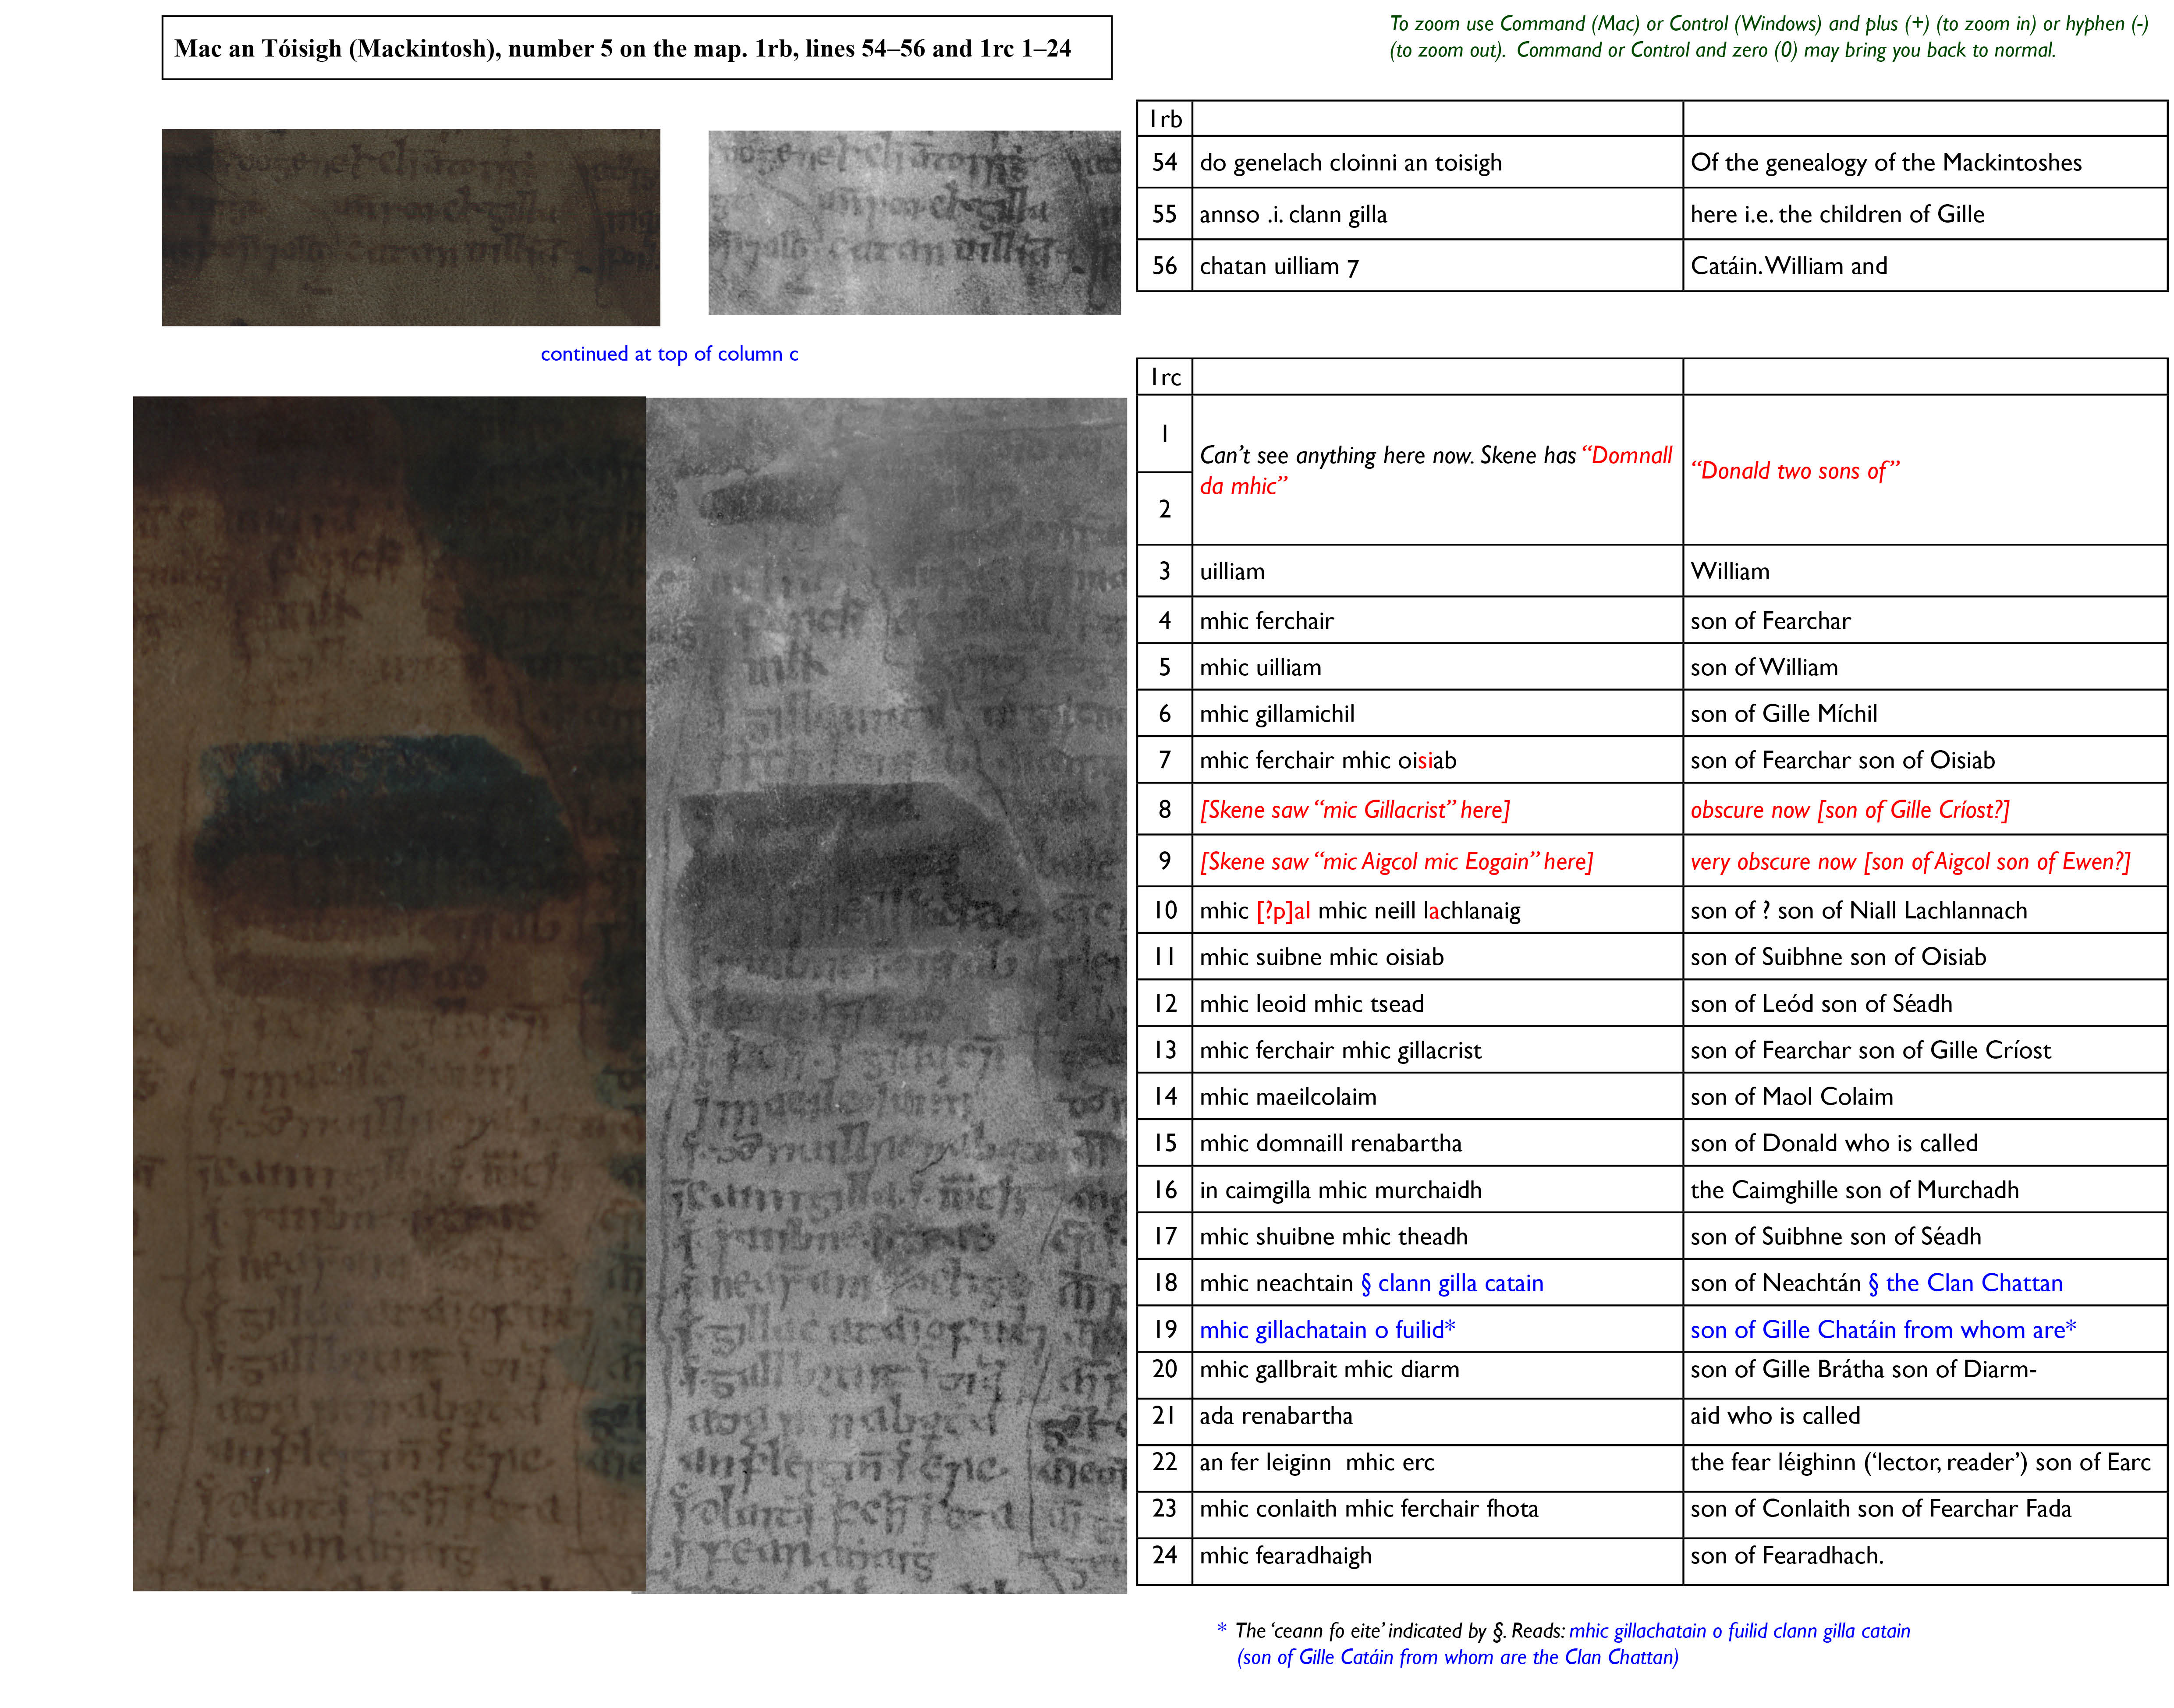Click red note 'Skene saw mic Gillacrist here'
Screen dimensions: 2174x1708
coord(1355,810)
